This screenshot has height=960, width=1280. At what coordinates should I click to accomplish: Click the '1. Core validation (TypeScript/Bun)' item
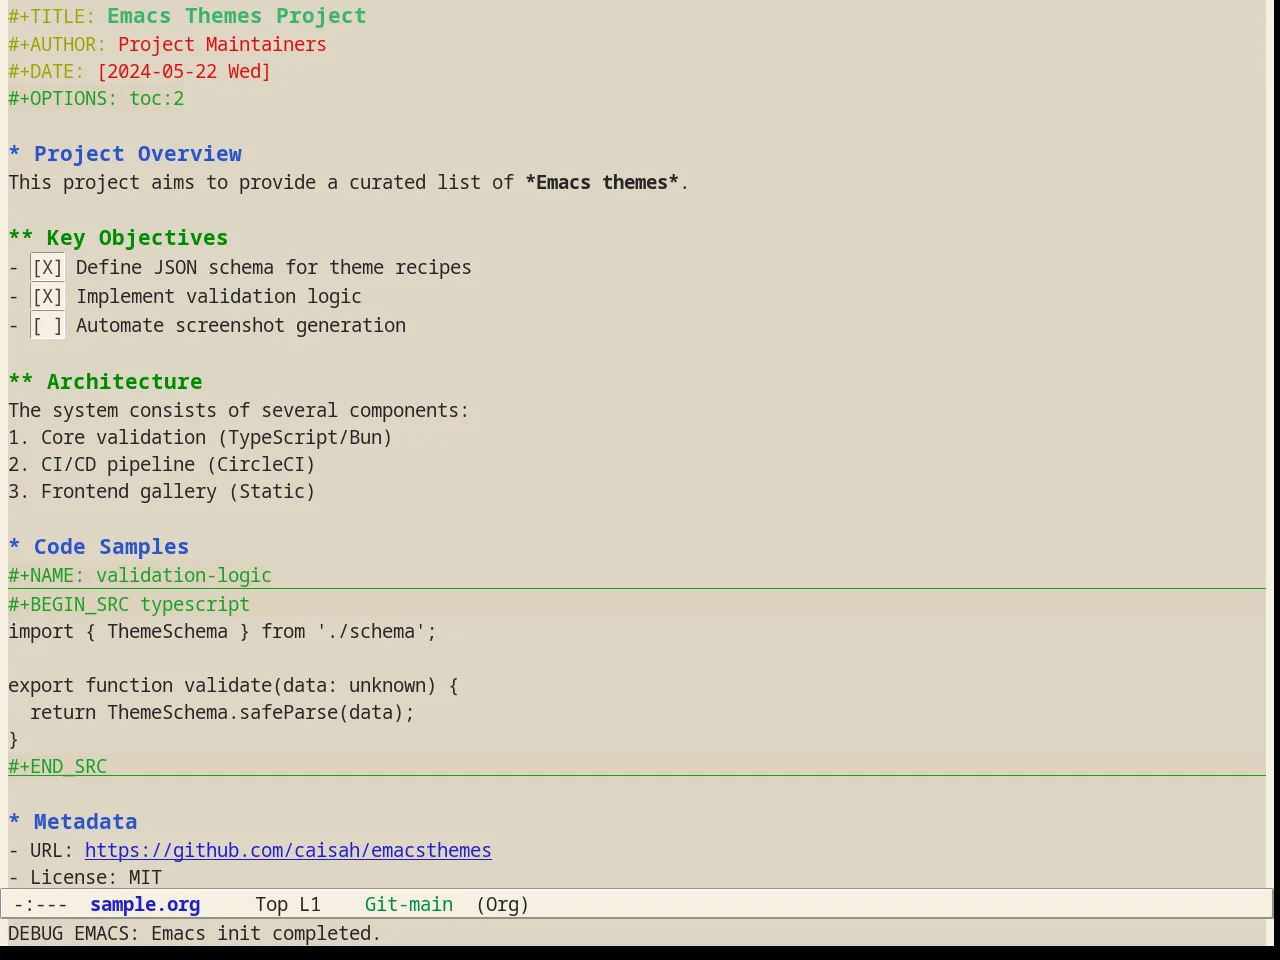[x=200, y=438]
